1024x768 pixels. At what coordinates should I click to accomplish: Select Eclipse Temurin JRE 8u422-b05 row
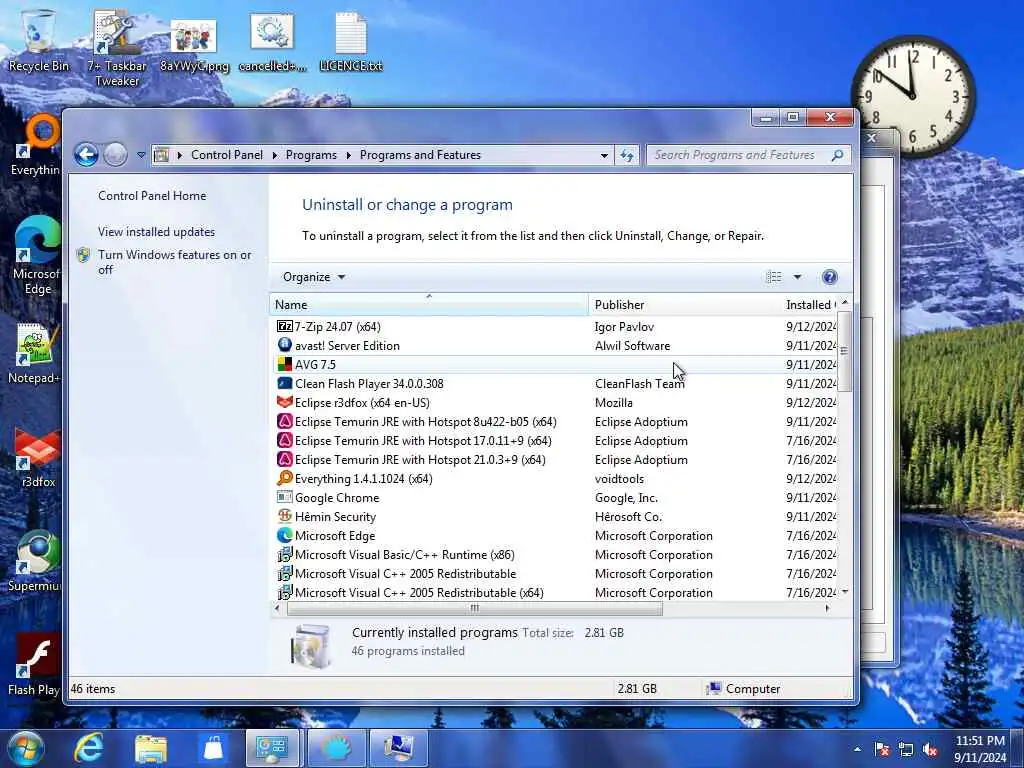click(555, 421)
